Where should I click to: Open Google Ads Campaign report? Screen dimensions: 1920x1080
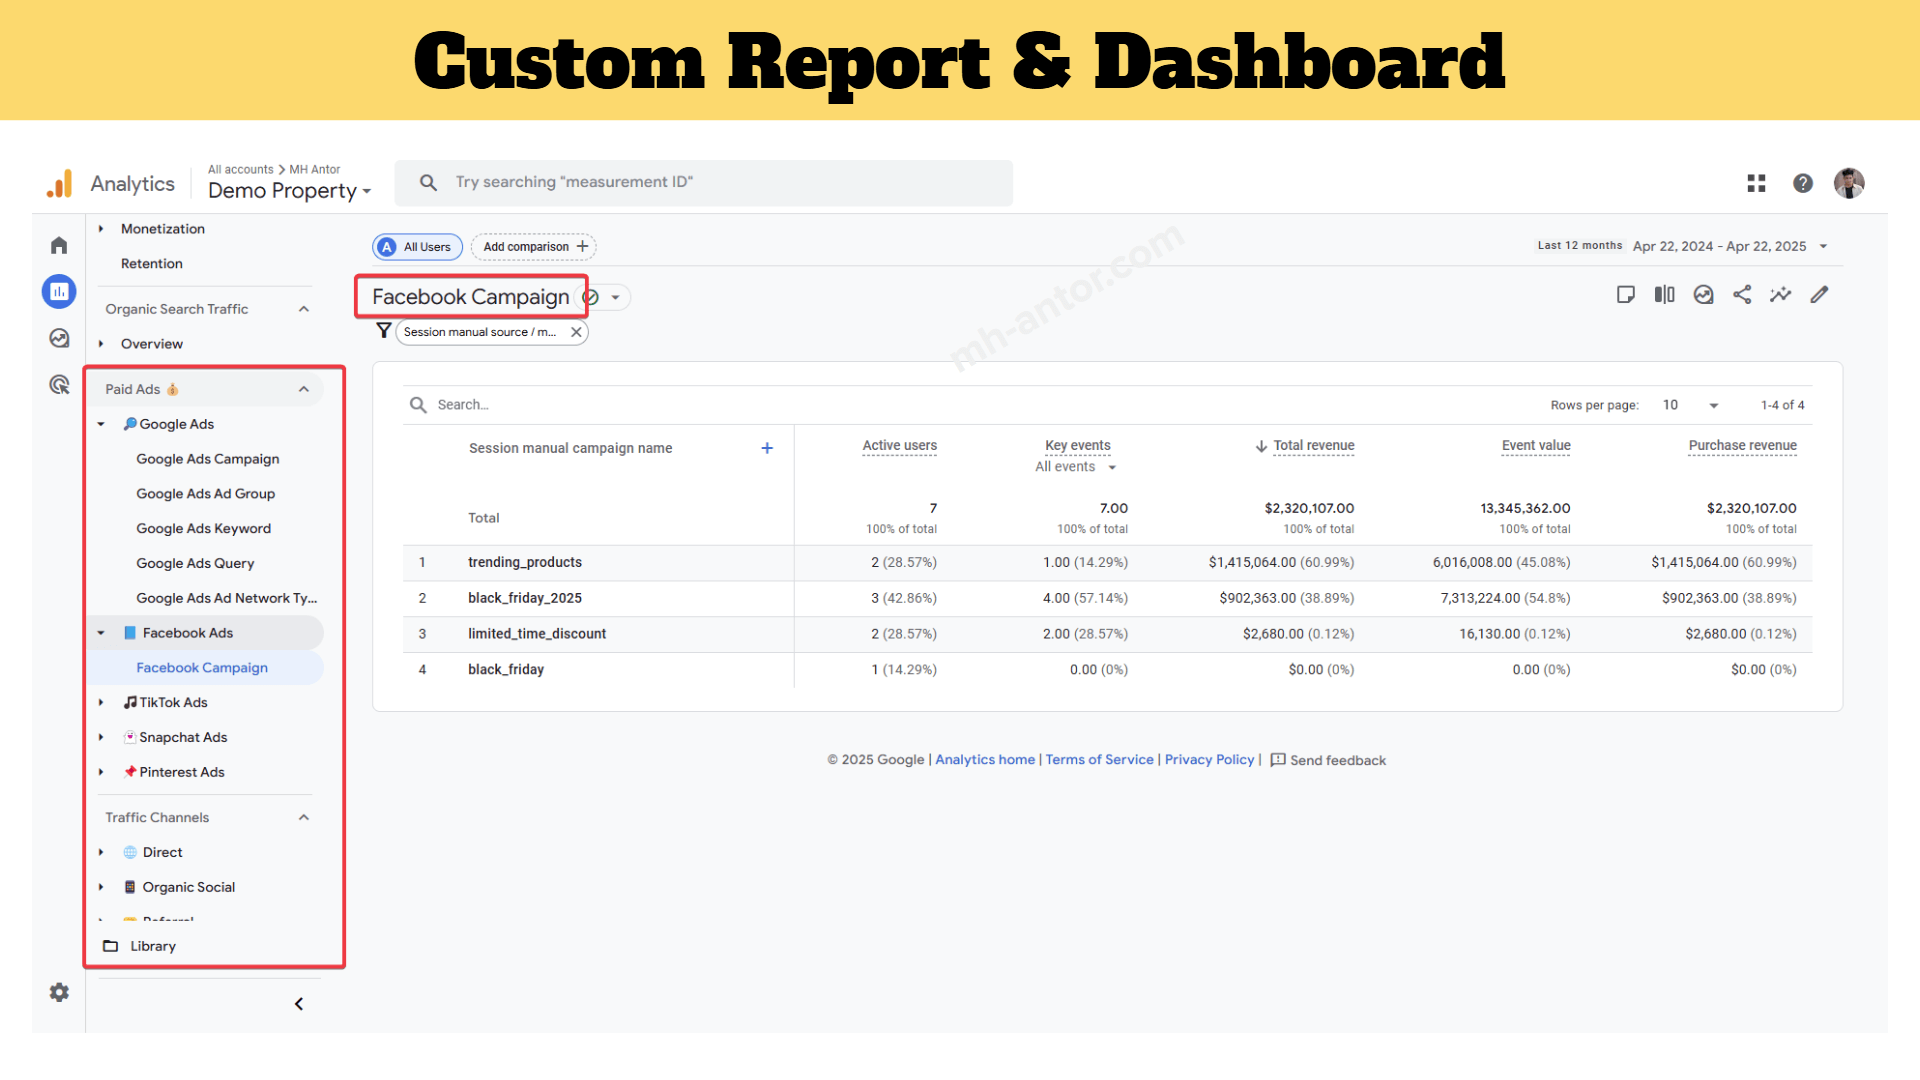pos(208,459)
